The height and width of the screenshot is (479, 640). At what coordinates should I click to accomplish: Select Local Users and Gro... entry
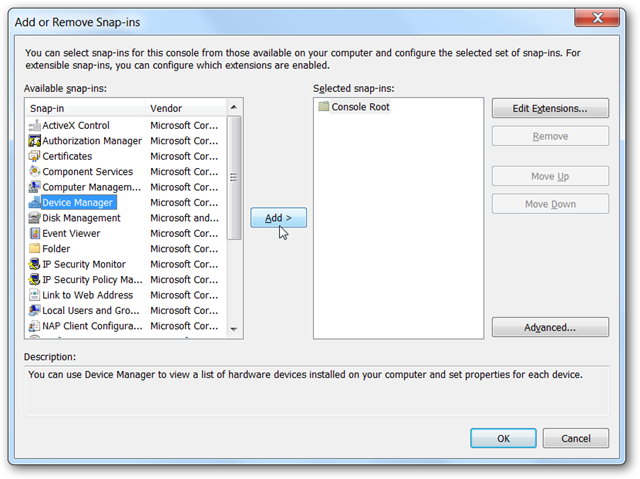91,310
